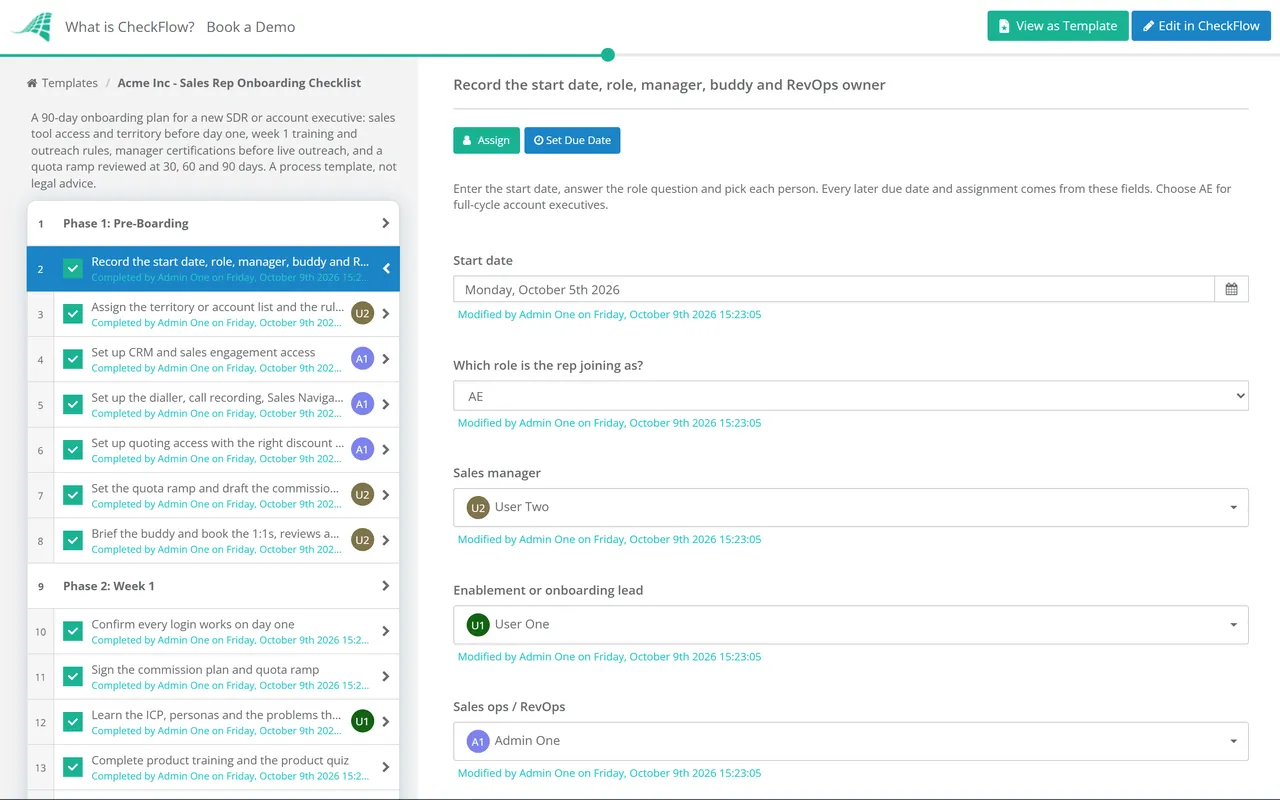
Task: Click the A1 avatar in Sales ops field
Action: (x=478, y=741)
